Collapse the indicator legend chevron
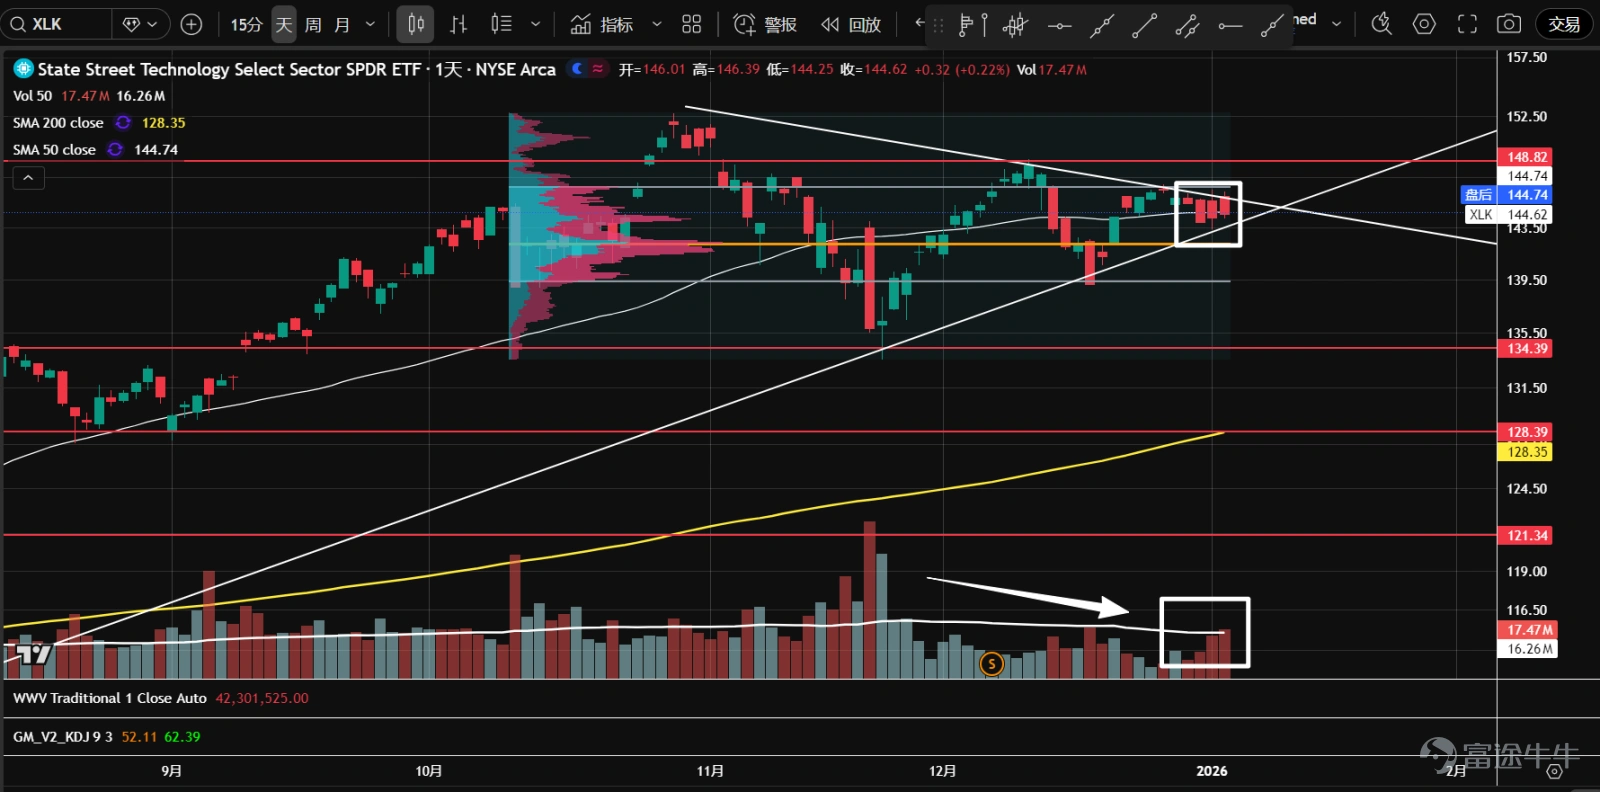1600x792 pixels. tap(28, 177)
